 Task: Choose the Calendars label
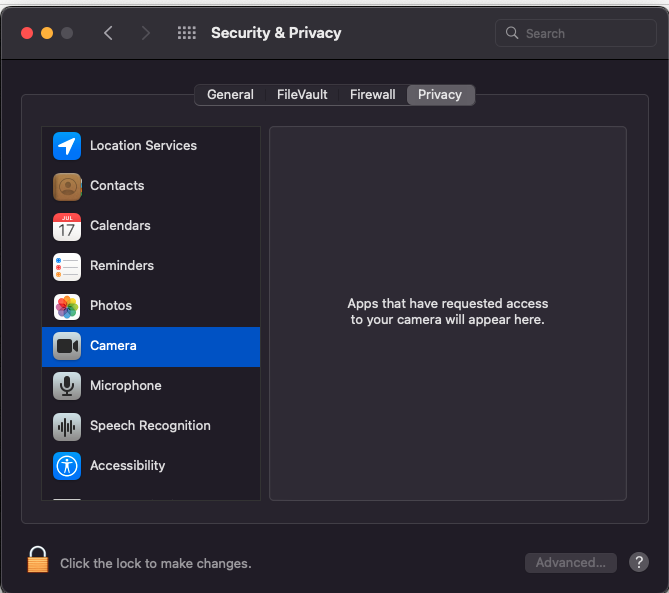[x=120, y=226]
